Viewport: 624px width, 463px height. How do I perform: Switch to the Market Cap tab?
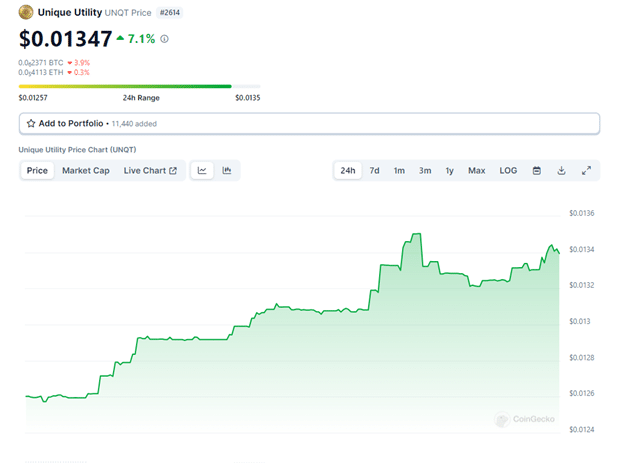(86, 171)
